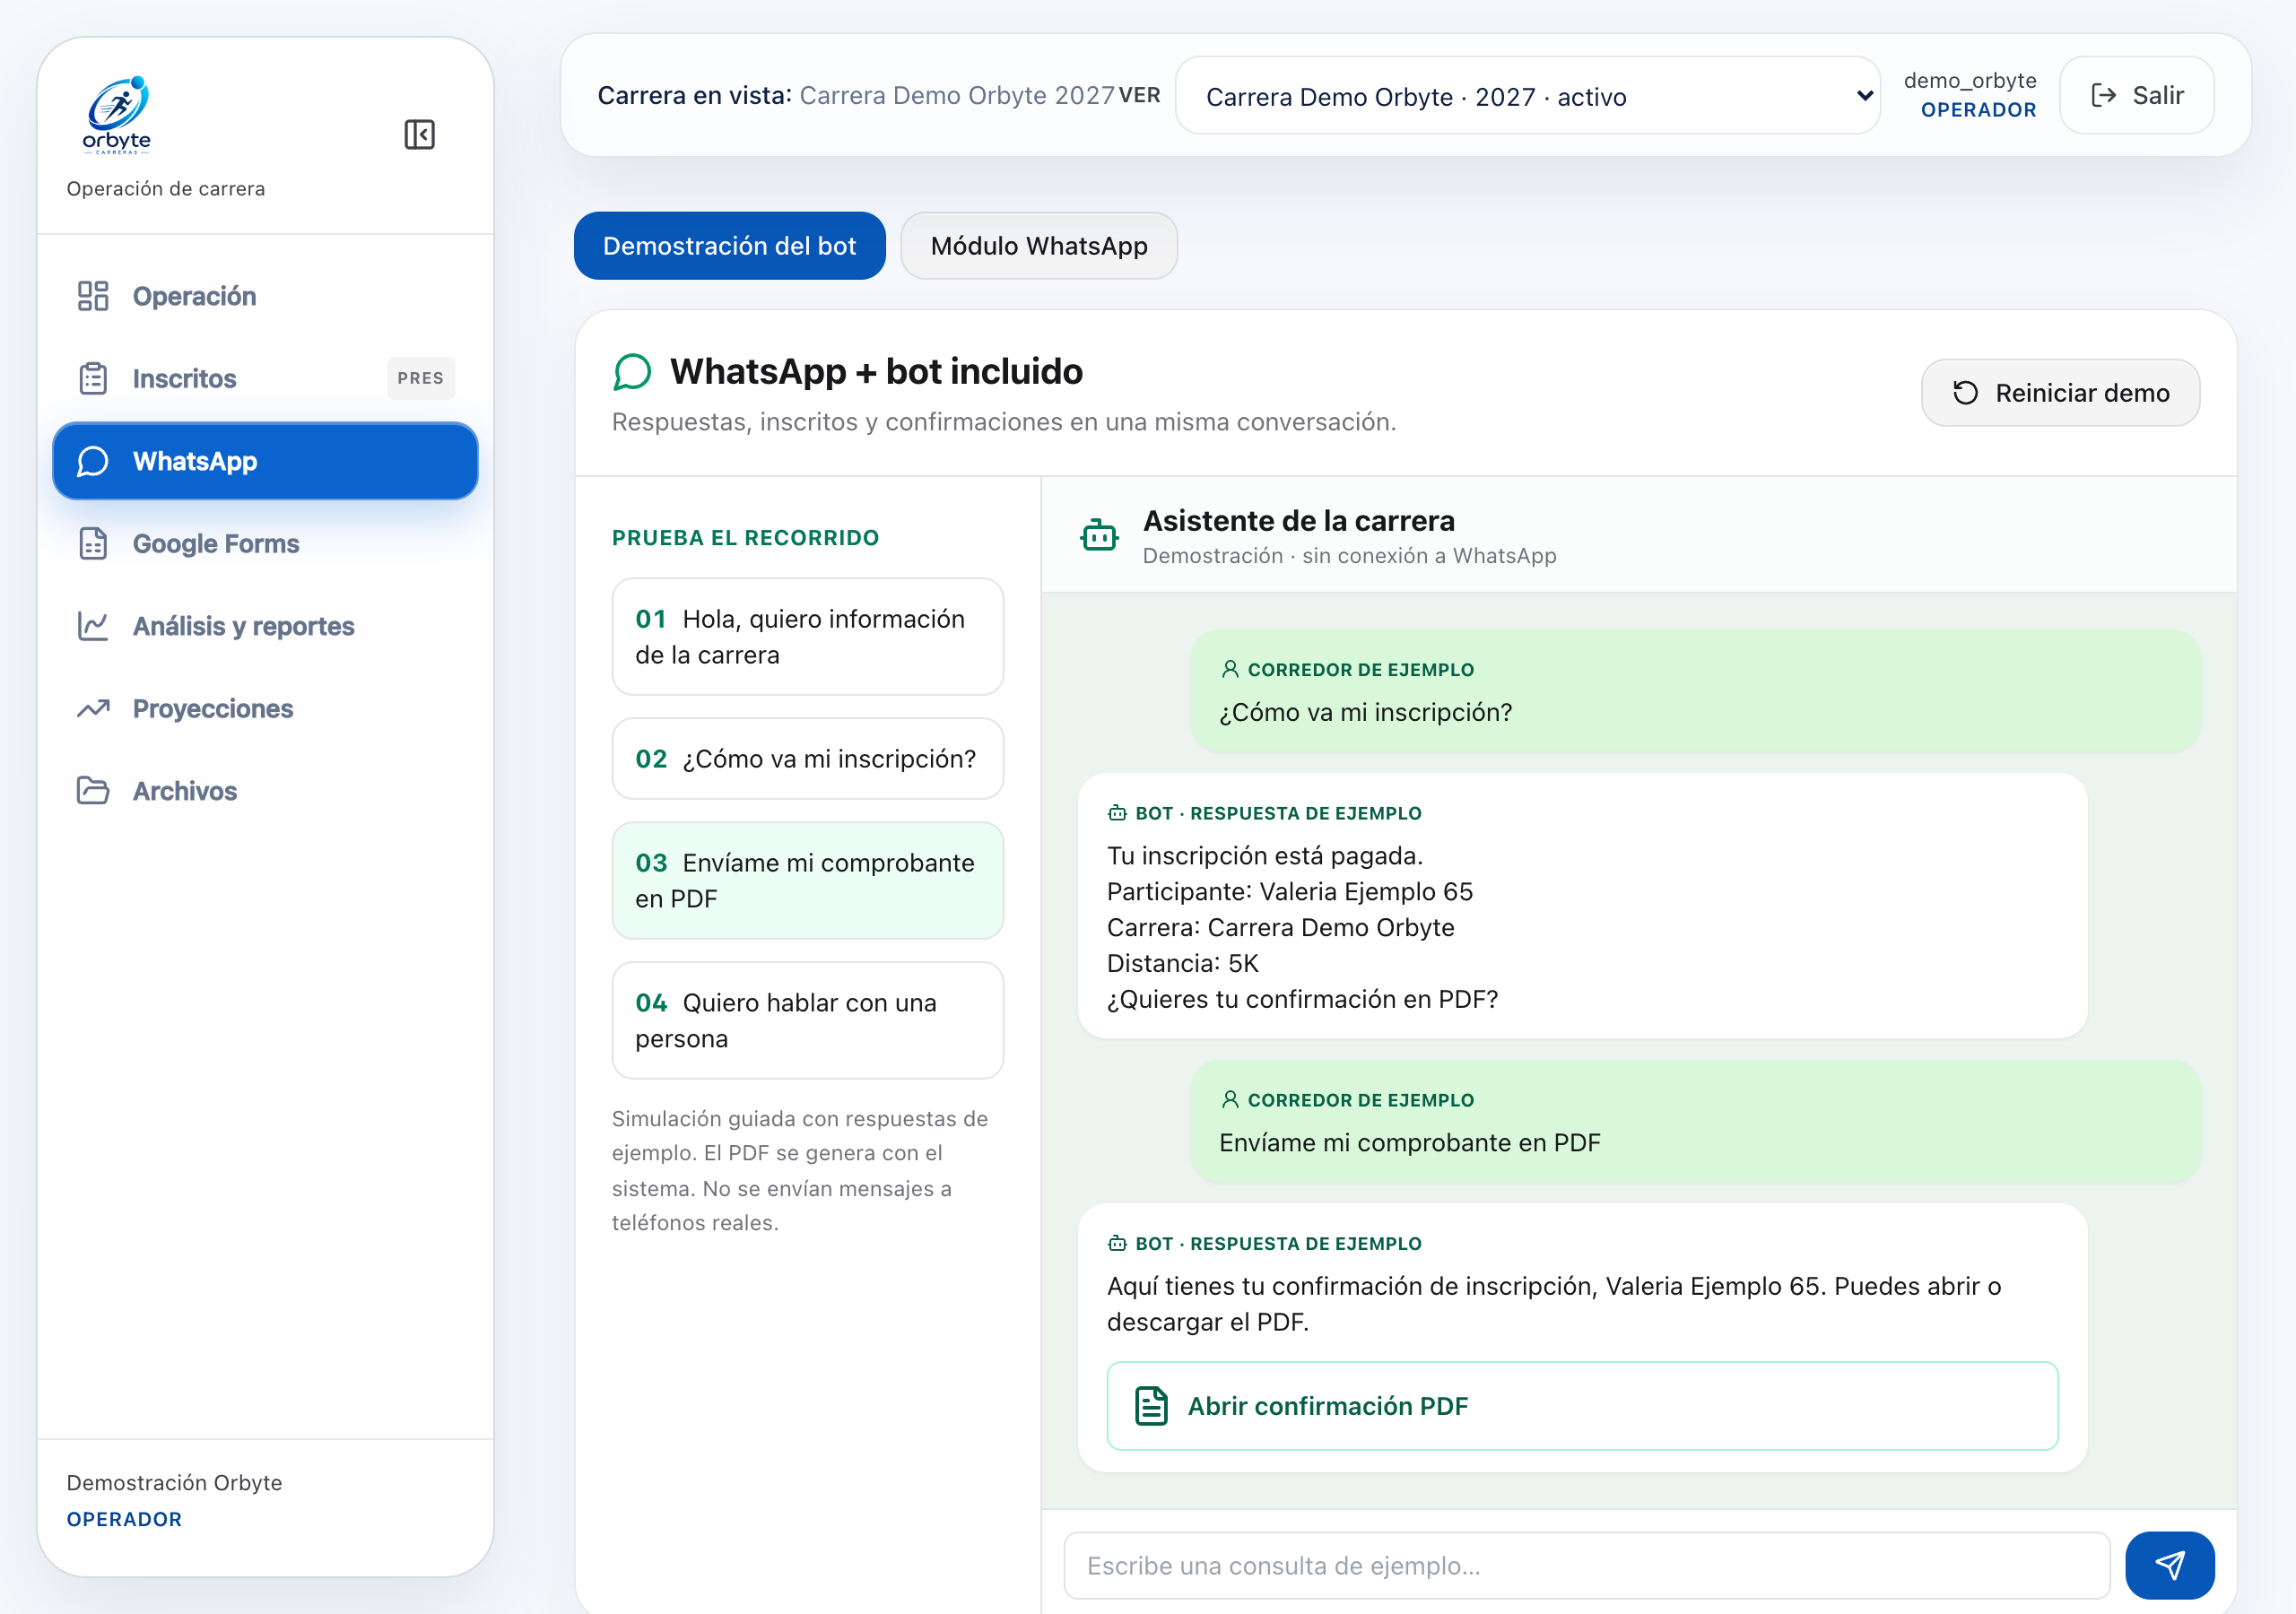Click the WhatsApp + bot incluido title
The width and height of the screenshot is (2296, 1614).
tap(876, 371)
